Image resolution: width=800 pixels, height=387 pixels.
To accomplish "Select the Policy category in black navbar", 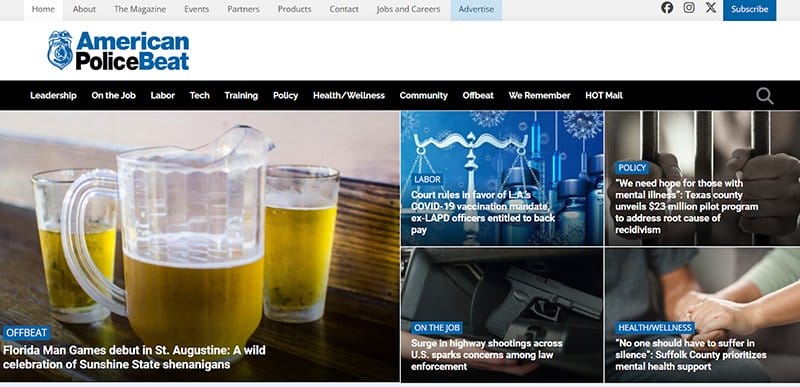I will point(285,95).
